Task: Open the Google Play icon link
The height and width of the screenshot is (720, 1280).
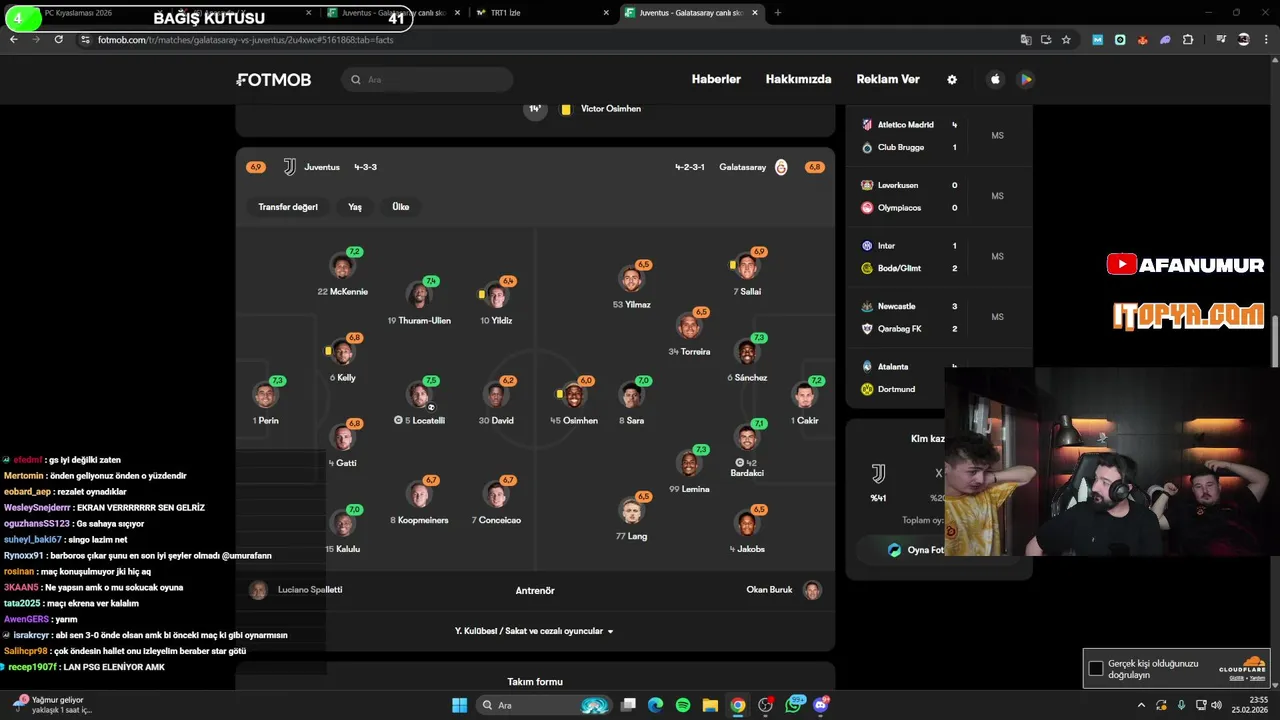Action: [x=1025, y=80]
